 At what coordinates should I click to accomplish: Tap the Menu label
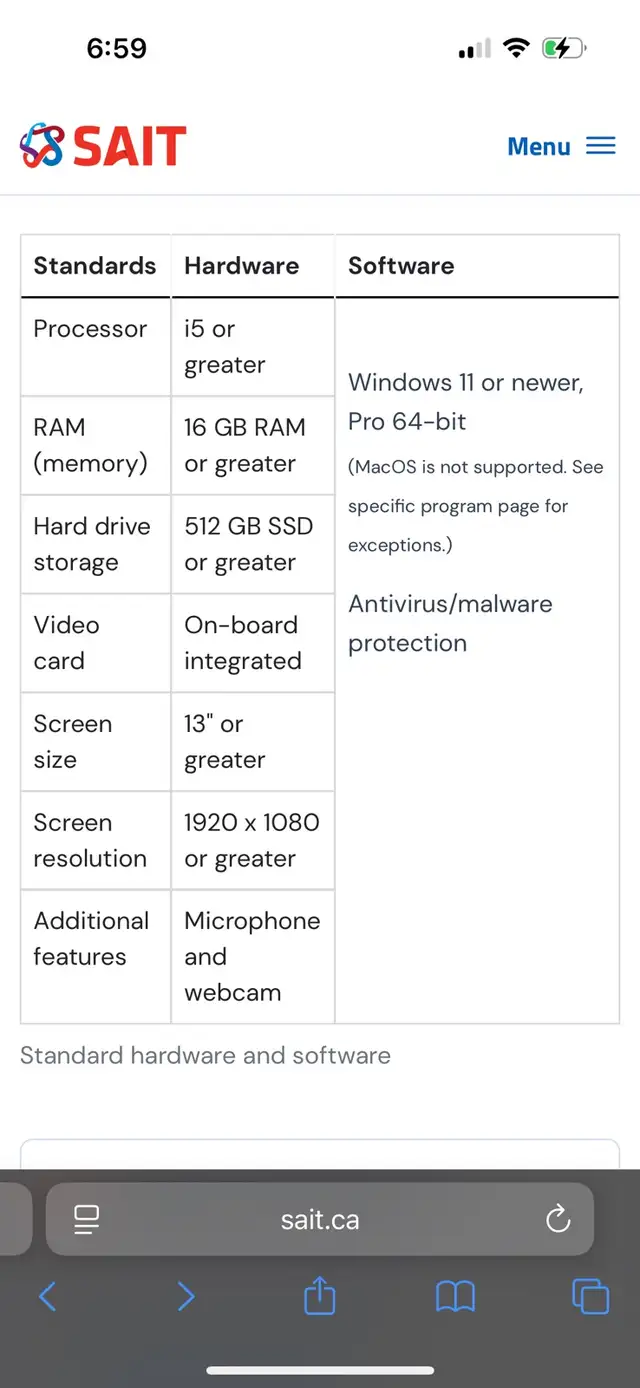[x=539, y=147]
